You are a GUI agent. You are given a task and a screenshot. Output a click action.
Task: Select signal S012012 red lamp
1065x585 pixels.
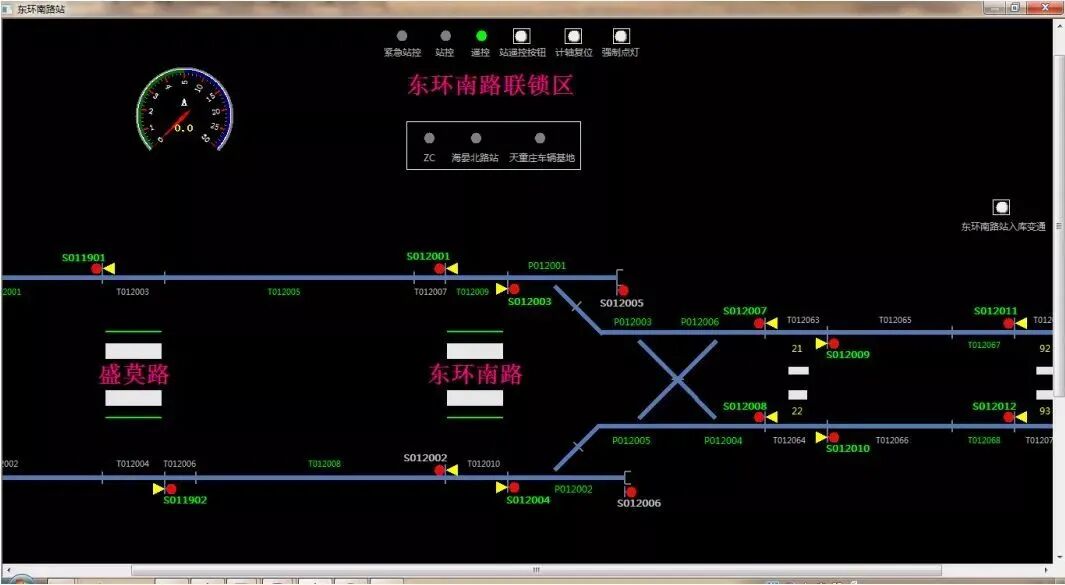(x=1009, y=417)
